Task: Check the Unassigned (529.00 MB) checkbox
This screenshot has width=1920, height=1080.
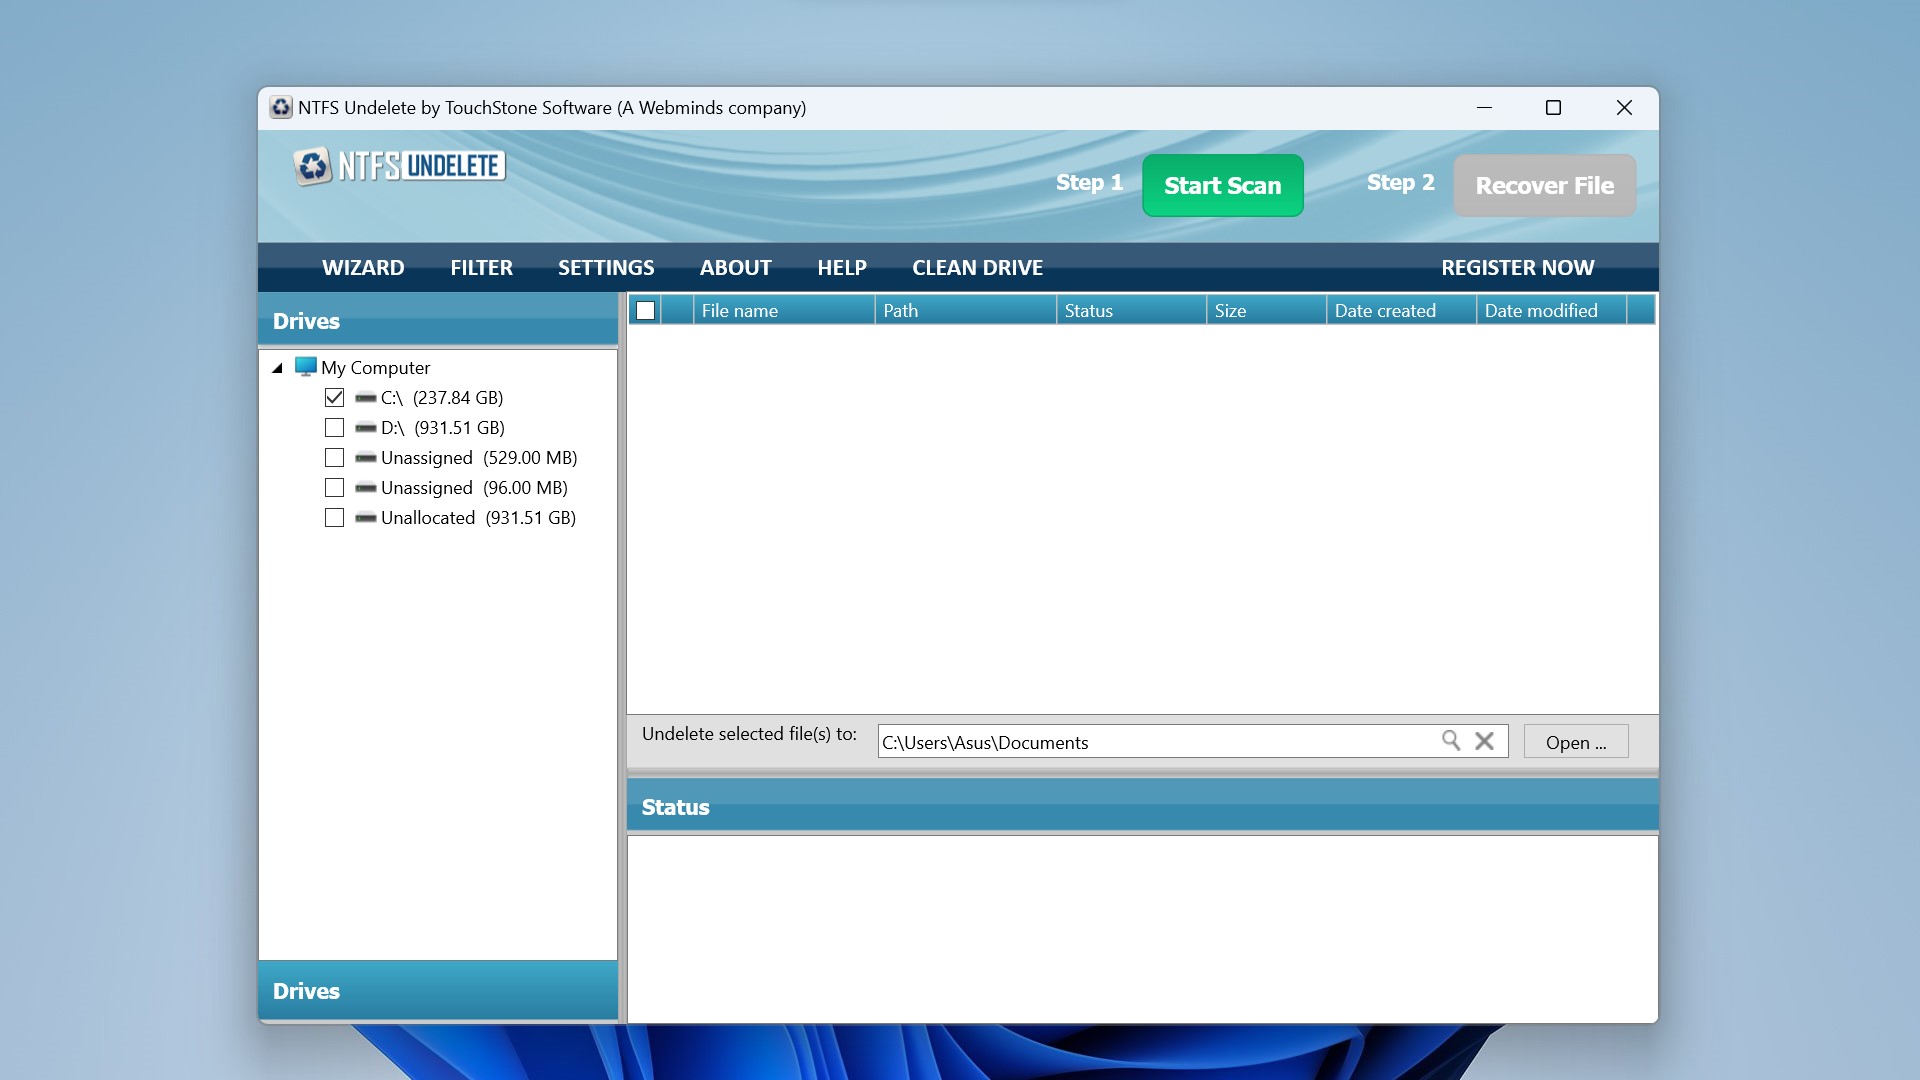Action: [334, 458]
